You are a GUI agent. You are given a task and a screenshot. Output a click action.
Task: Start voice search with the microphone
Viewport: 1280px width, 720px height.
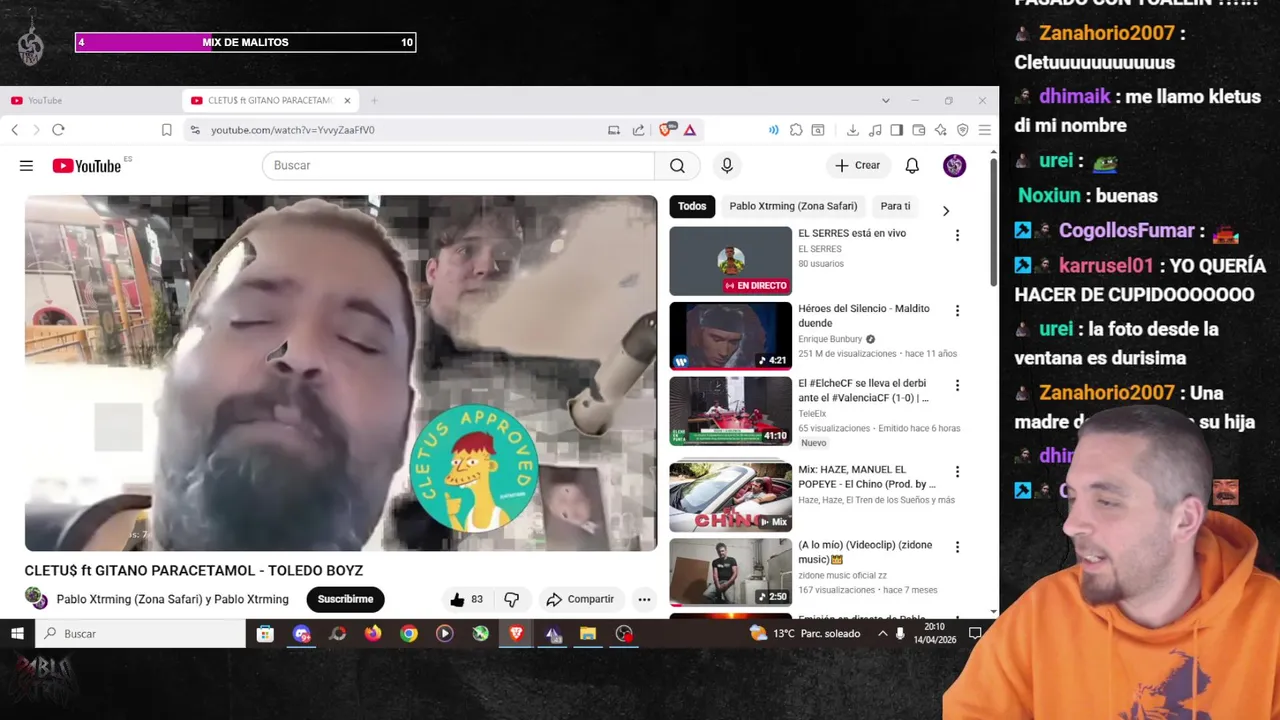[x=727, y=166]
